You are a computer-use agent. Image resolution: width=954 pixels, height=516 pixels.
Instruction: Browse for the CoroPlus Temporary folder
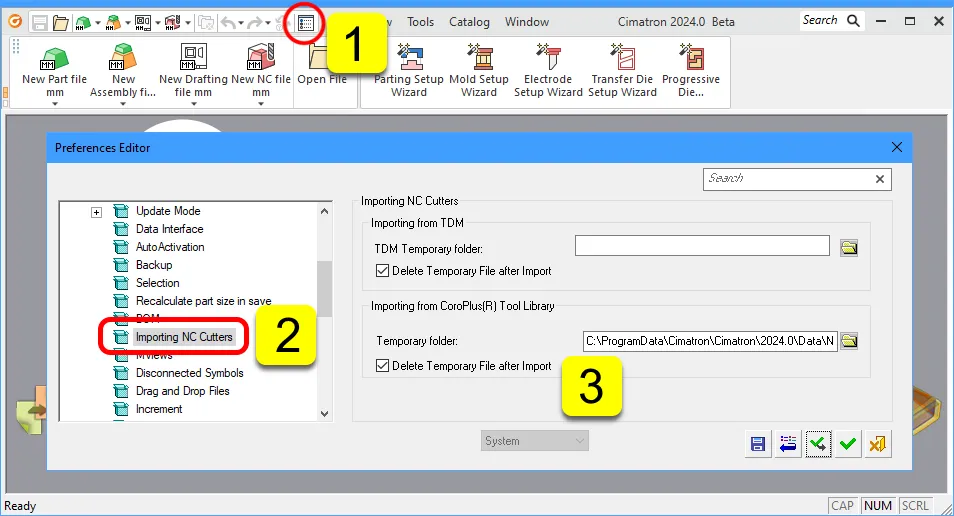tap(849, 341)
